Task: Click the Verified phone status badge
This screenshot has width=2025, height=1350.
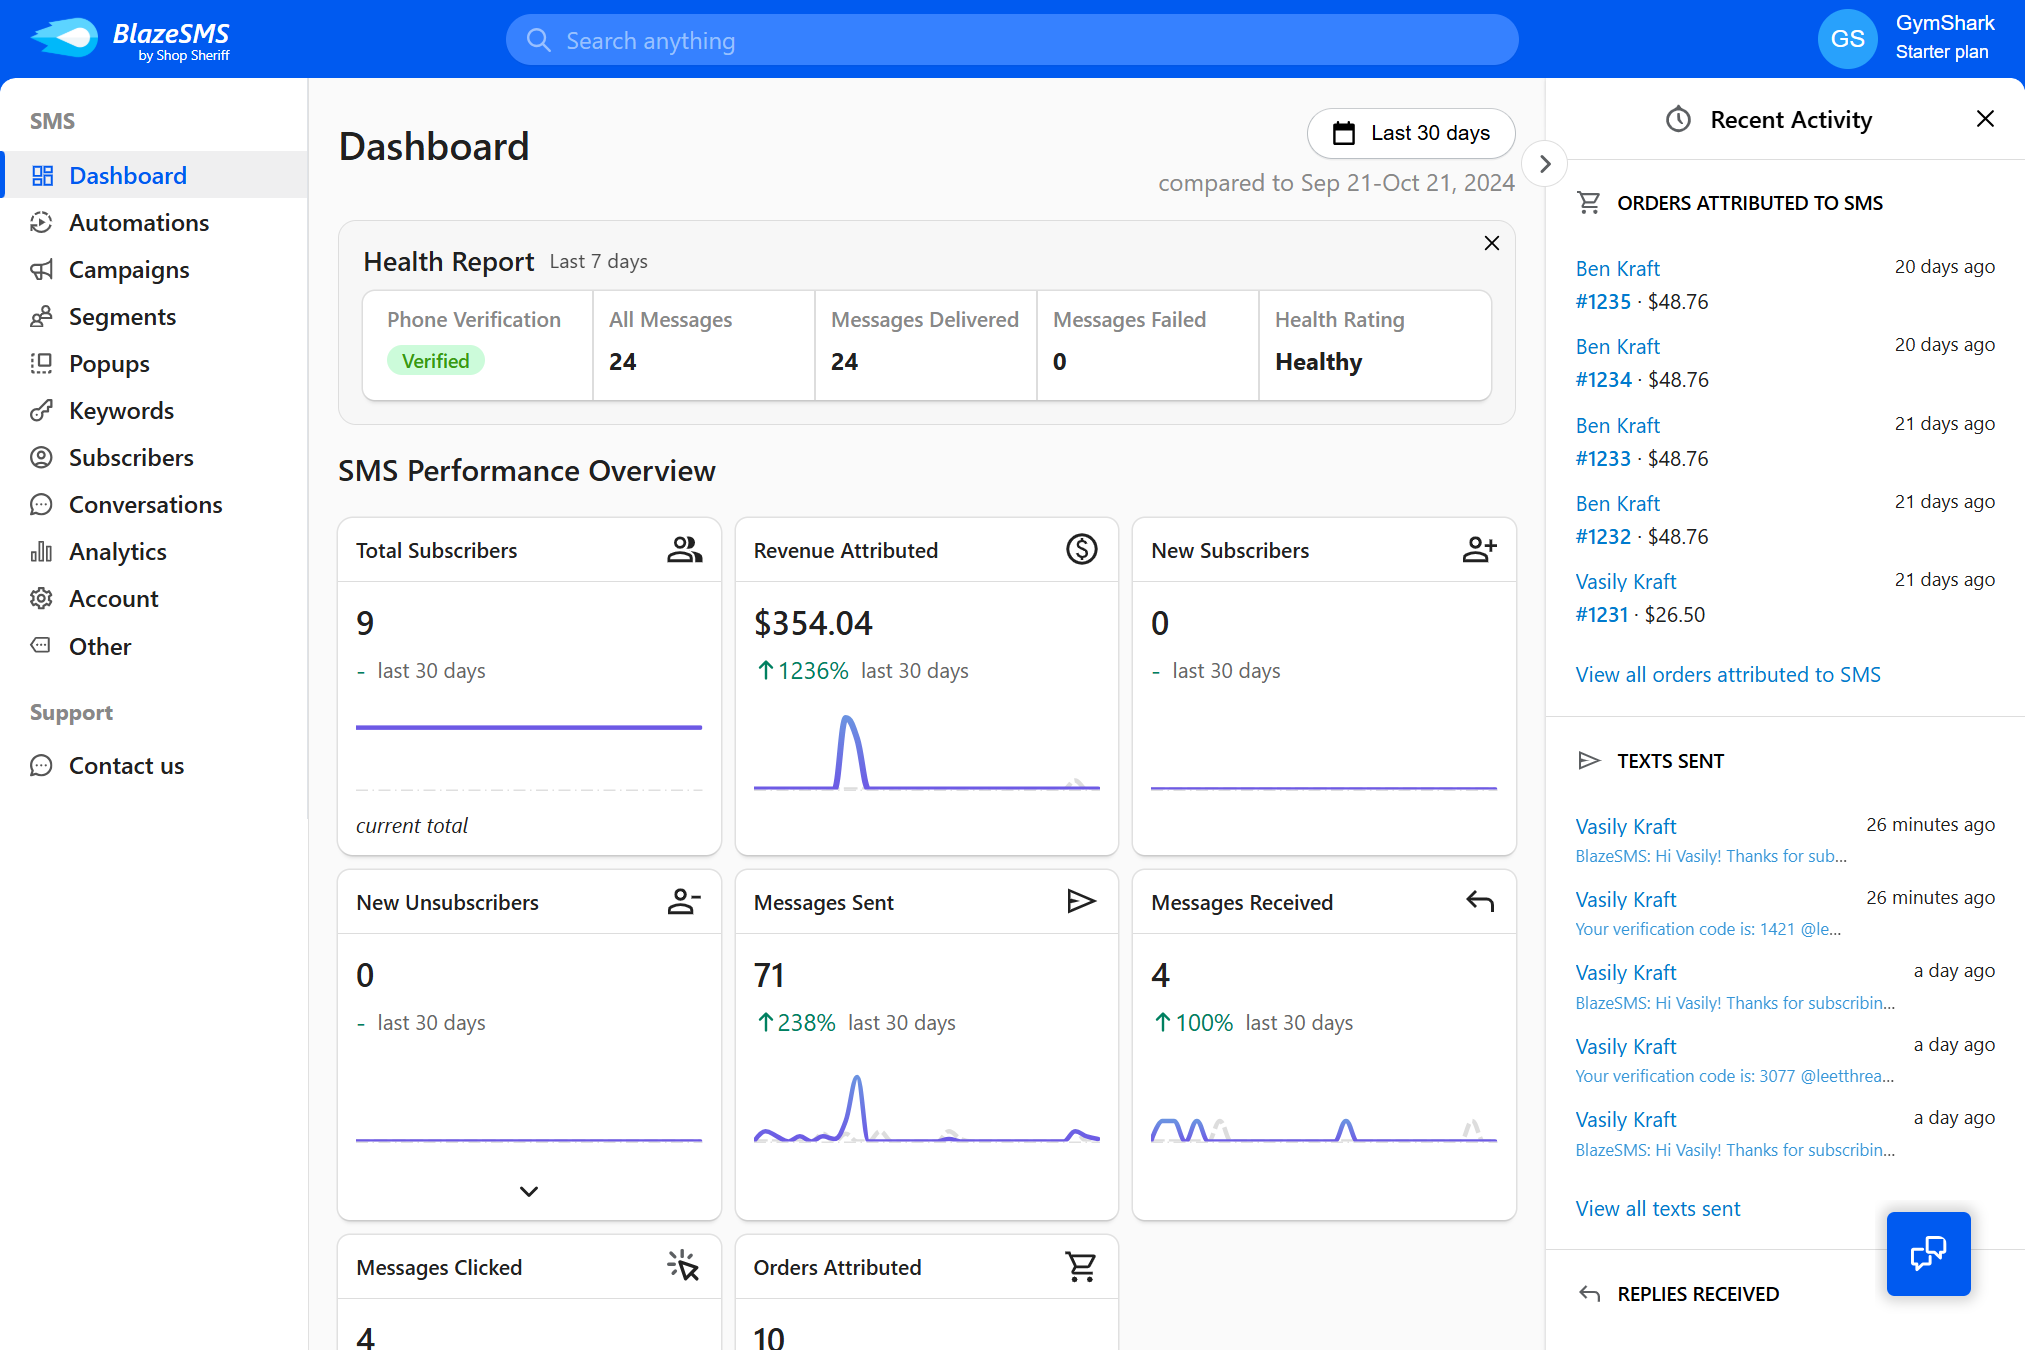Action: click(436, 361)
